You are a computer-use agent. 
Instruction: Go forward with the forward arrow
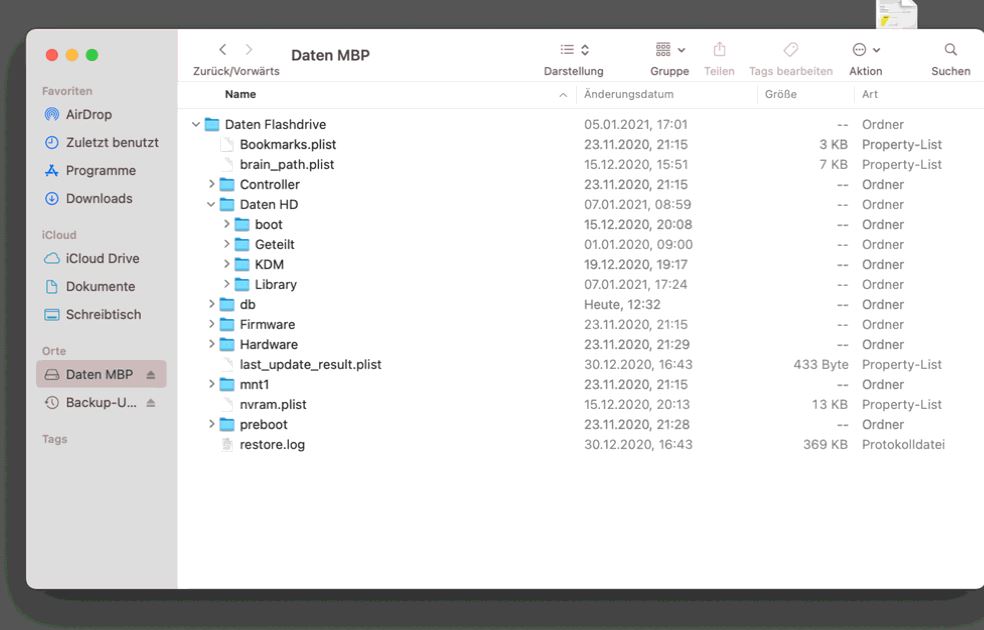(249, 50)
